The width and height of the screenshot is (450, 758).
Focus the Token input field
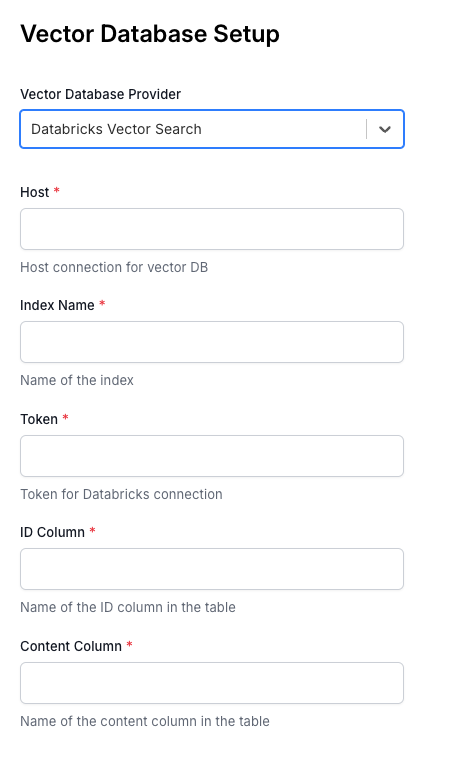(212, 456)
